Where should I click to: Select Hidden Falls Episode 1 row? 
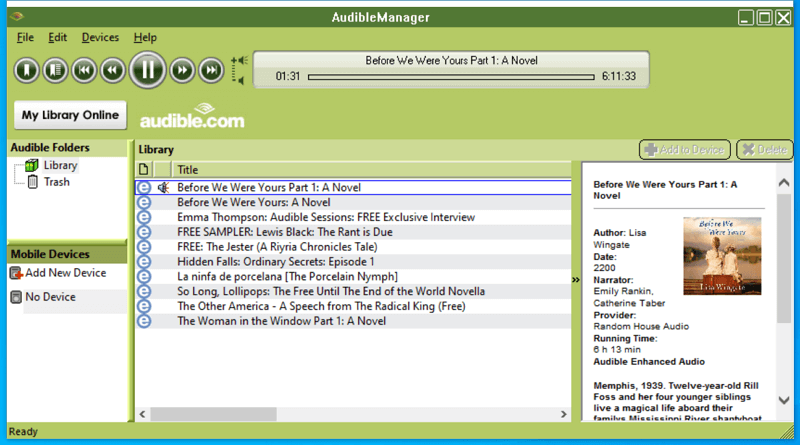353,261
